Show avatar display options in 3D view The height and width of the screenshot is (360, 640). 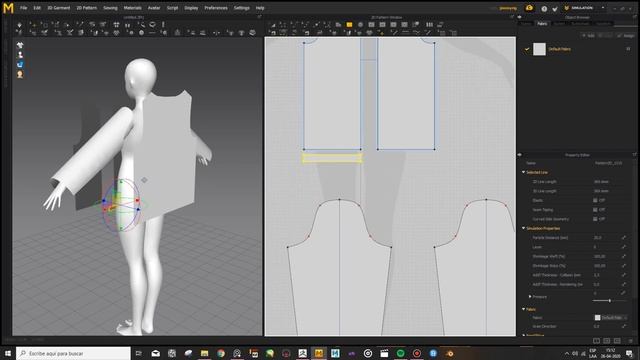click(x=20, y=55)
